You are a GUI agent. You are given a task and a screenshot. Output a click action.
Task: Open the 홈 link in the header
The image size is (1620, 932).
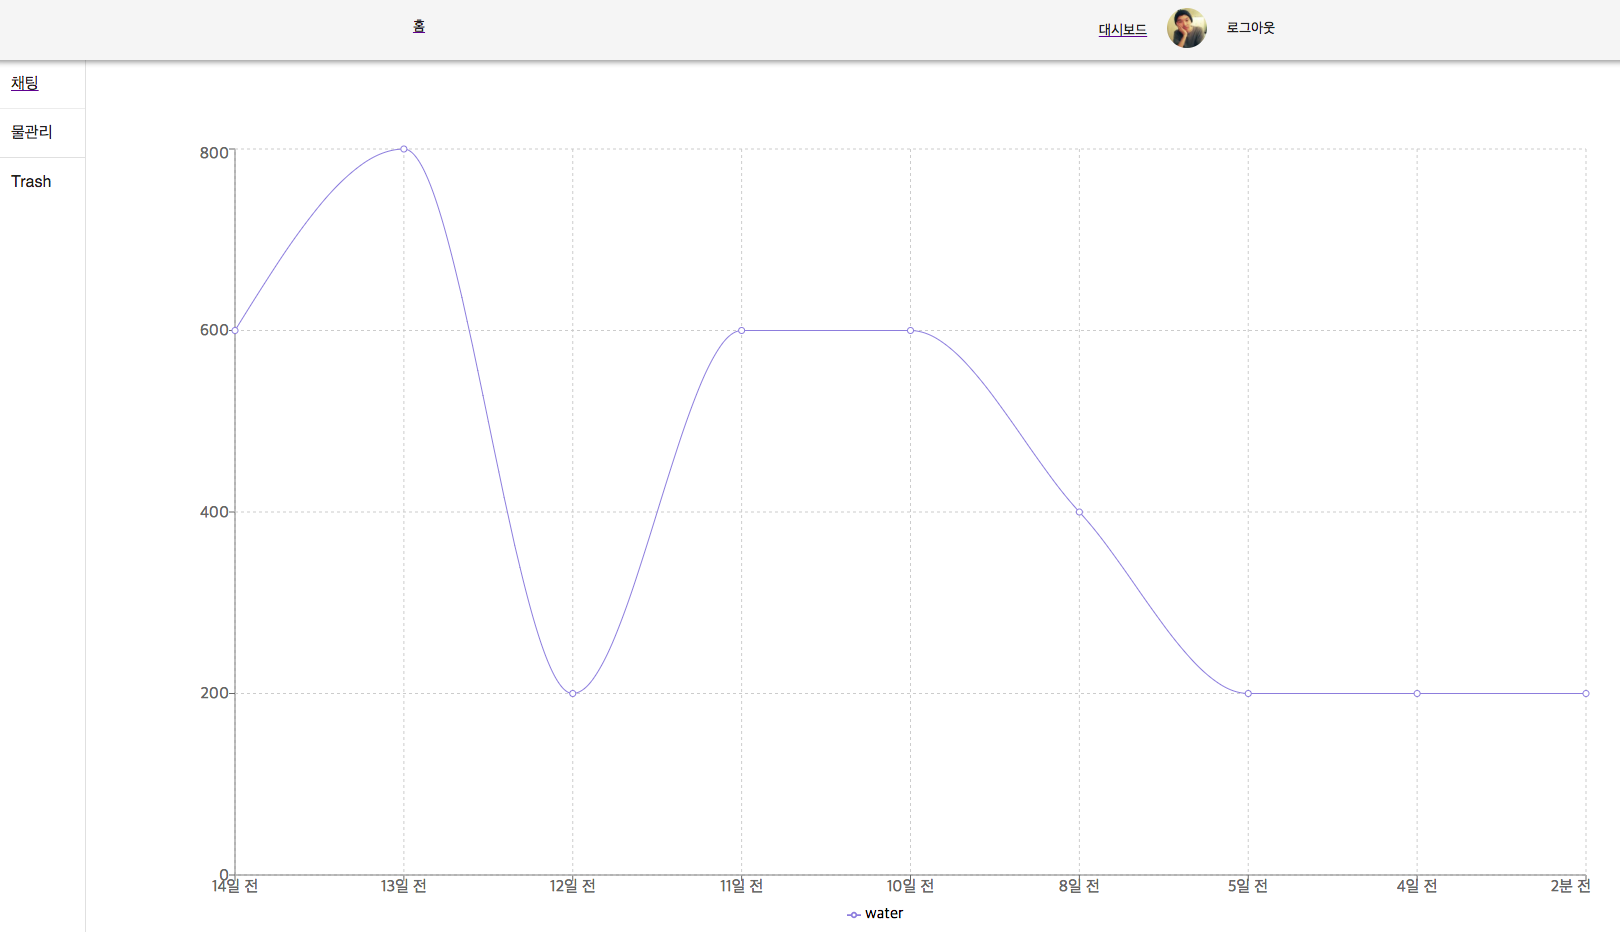coord(419,27)
